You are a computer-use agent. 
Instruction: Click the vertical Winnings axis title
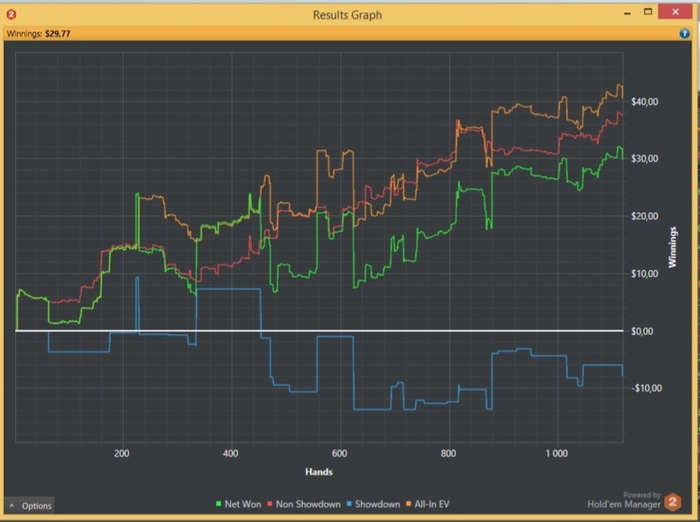(x=672, y=247)
